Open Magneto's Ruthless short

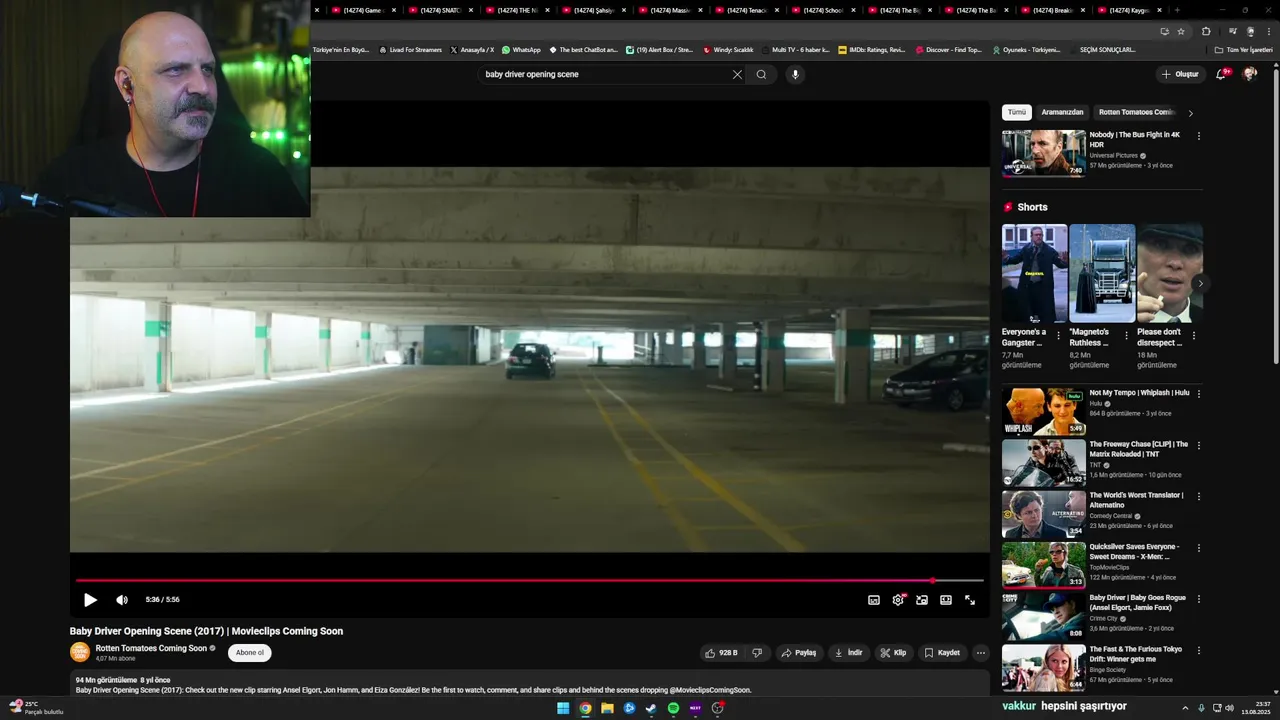point(1102,273)
